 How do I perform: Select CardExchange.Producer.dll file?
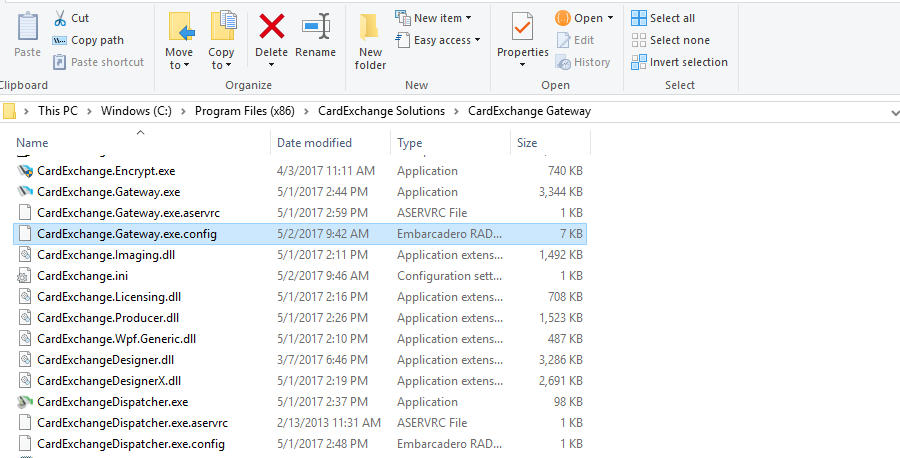click(300, 318)
